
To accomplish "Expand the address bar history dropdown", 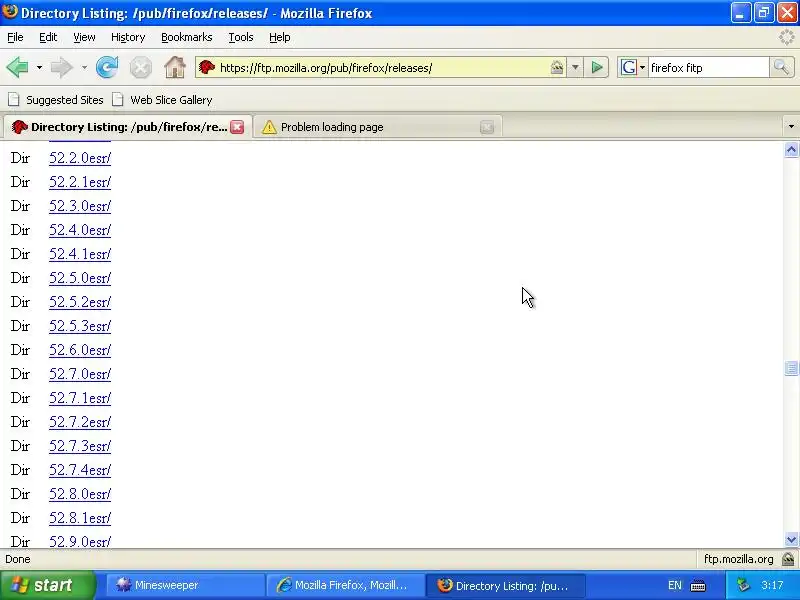I will (575, 67).
